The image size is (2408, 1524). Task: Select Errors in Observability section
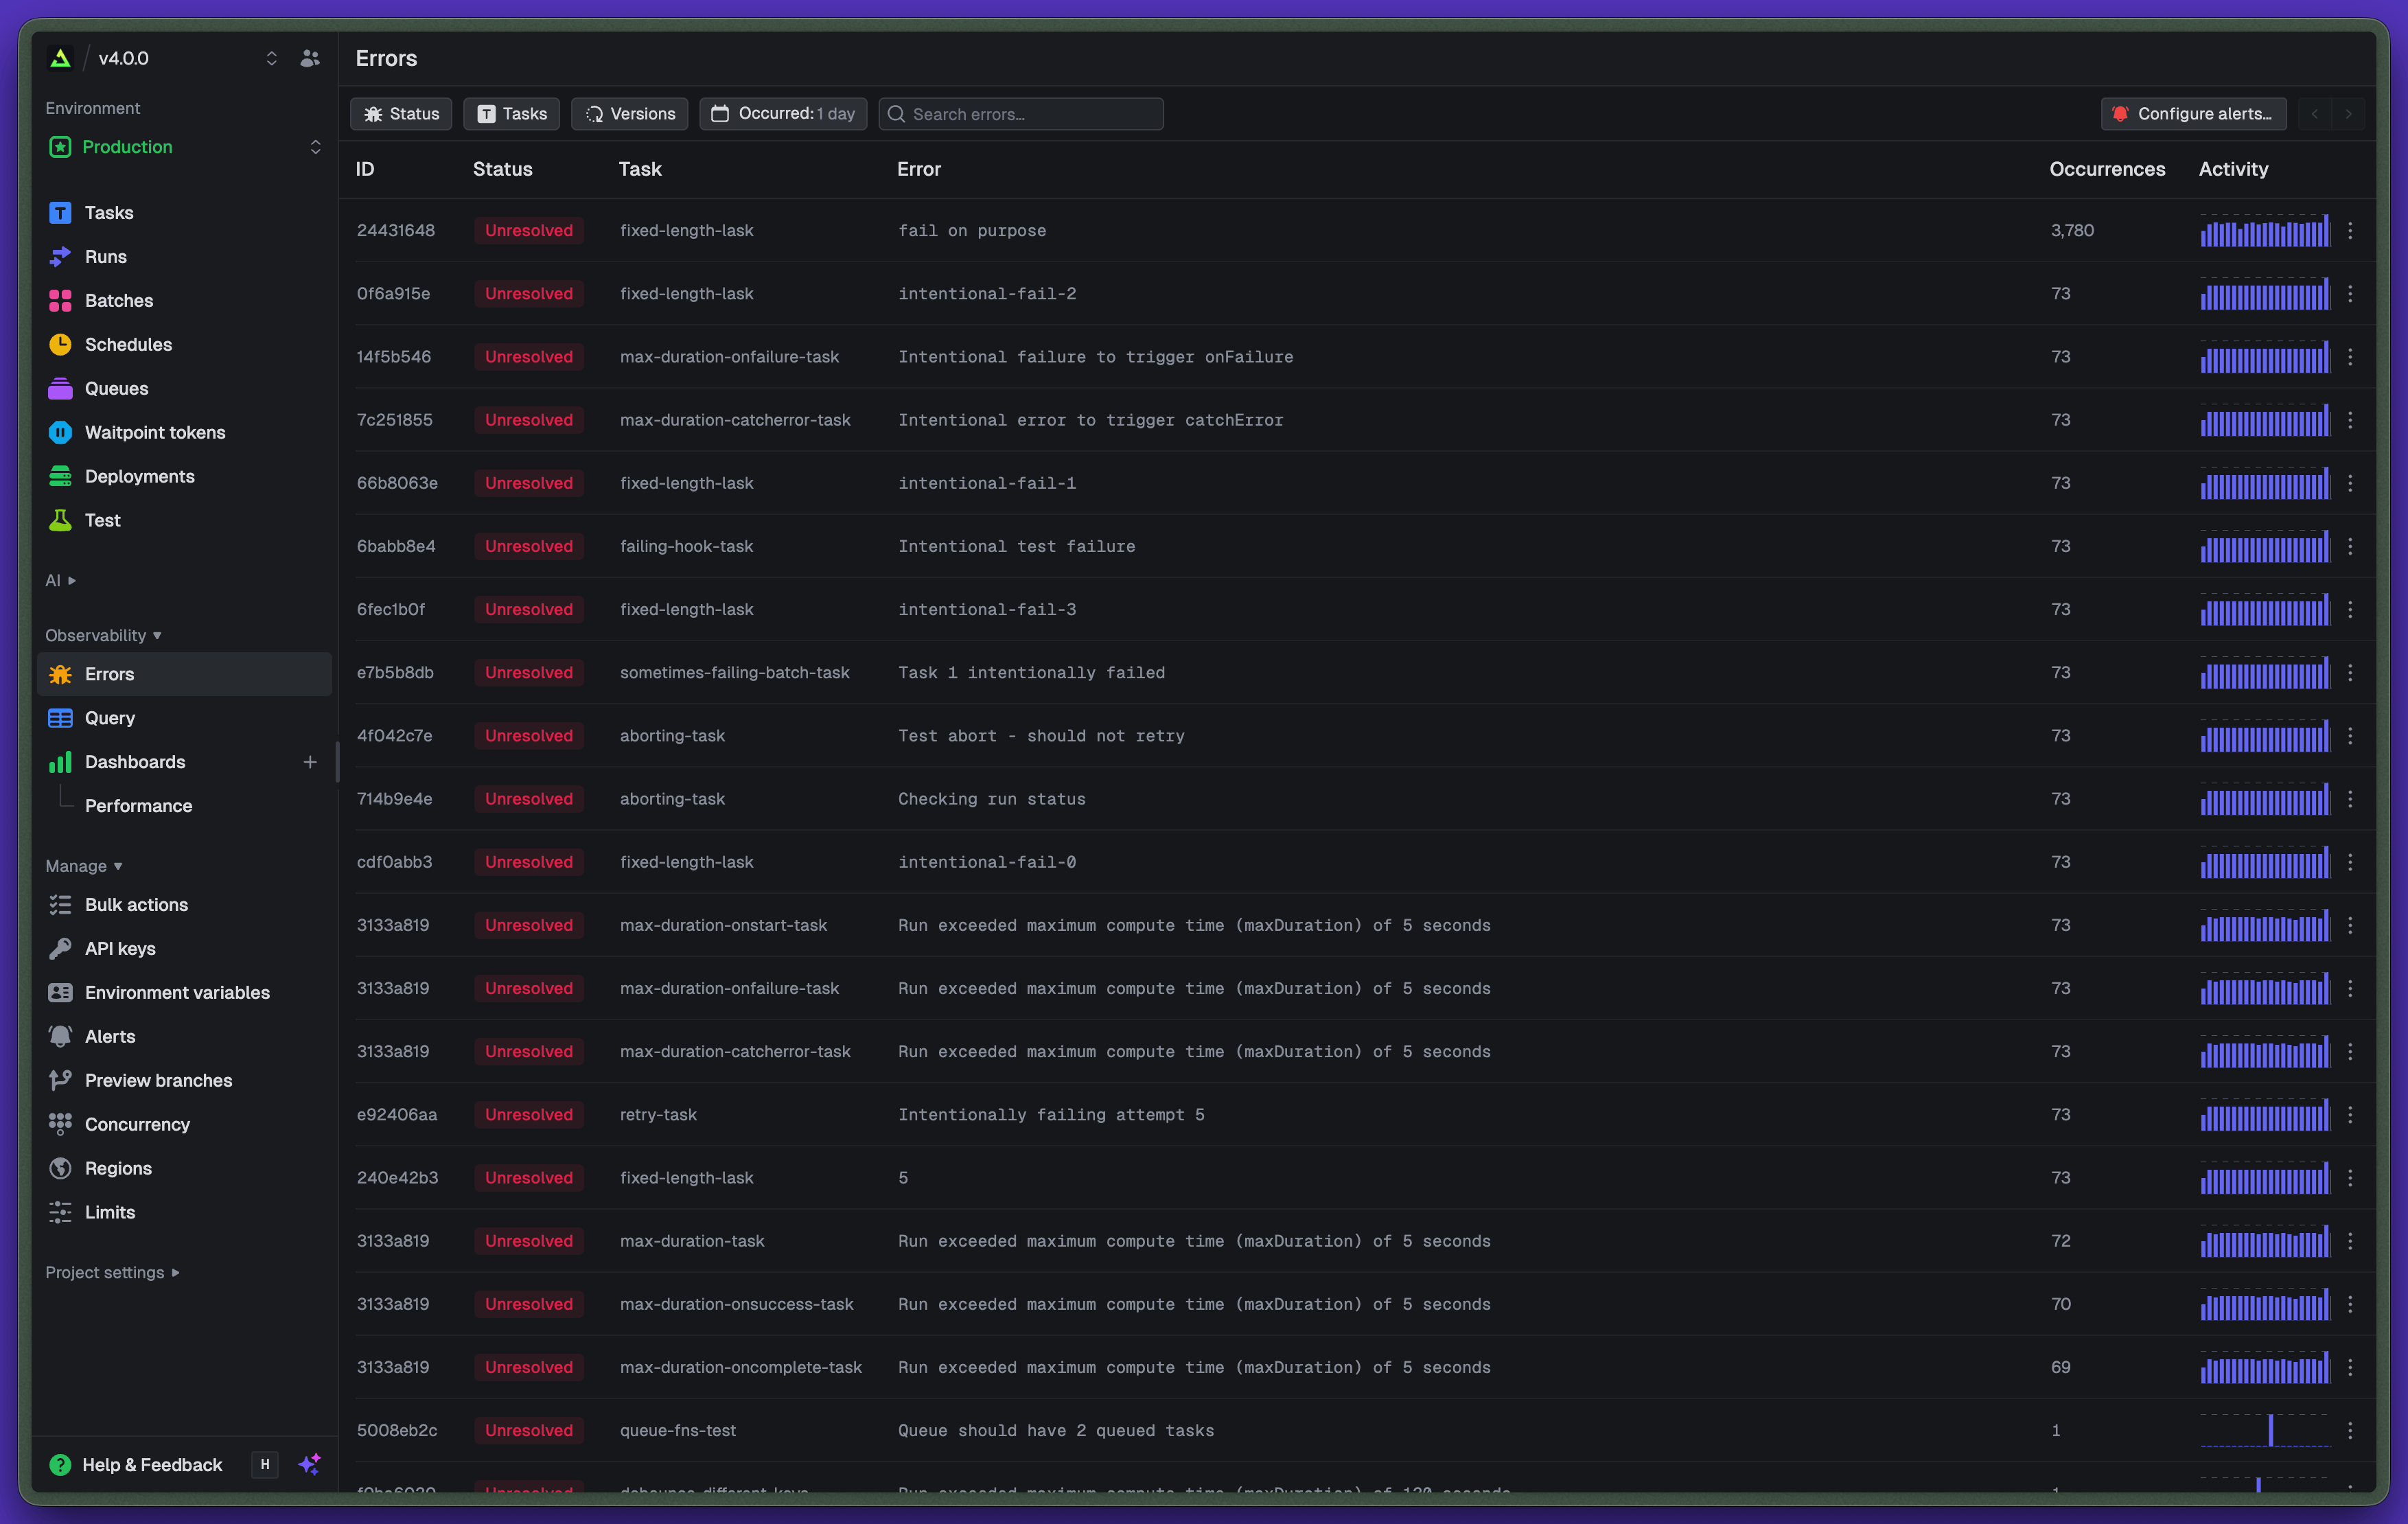tap(184, 674)
